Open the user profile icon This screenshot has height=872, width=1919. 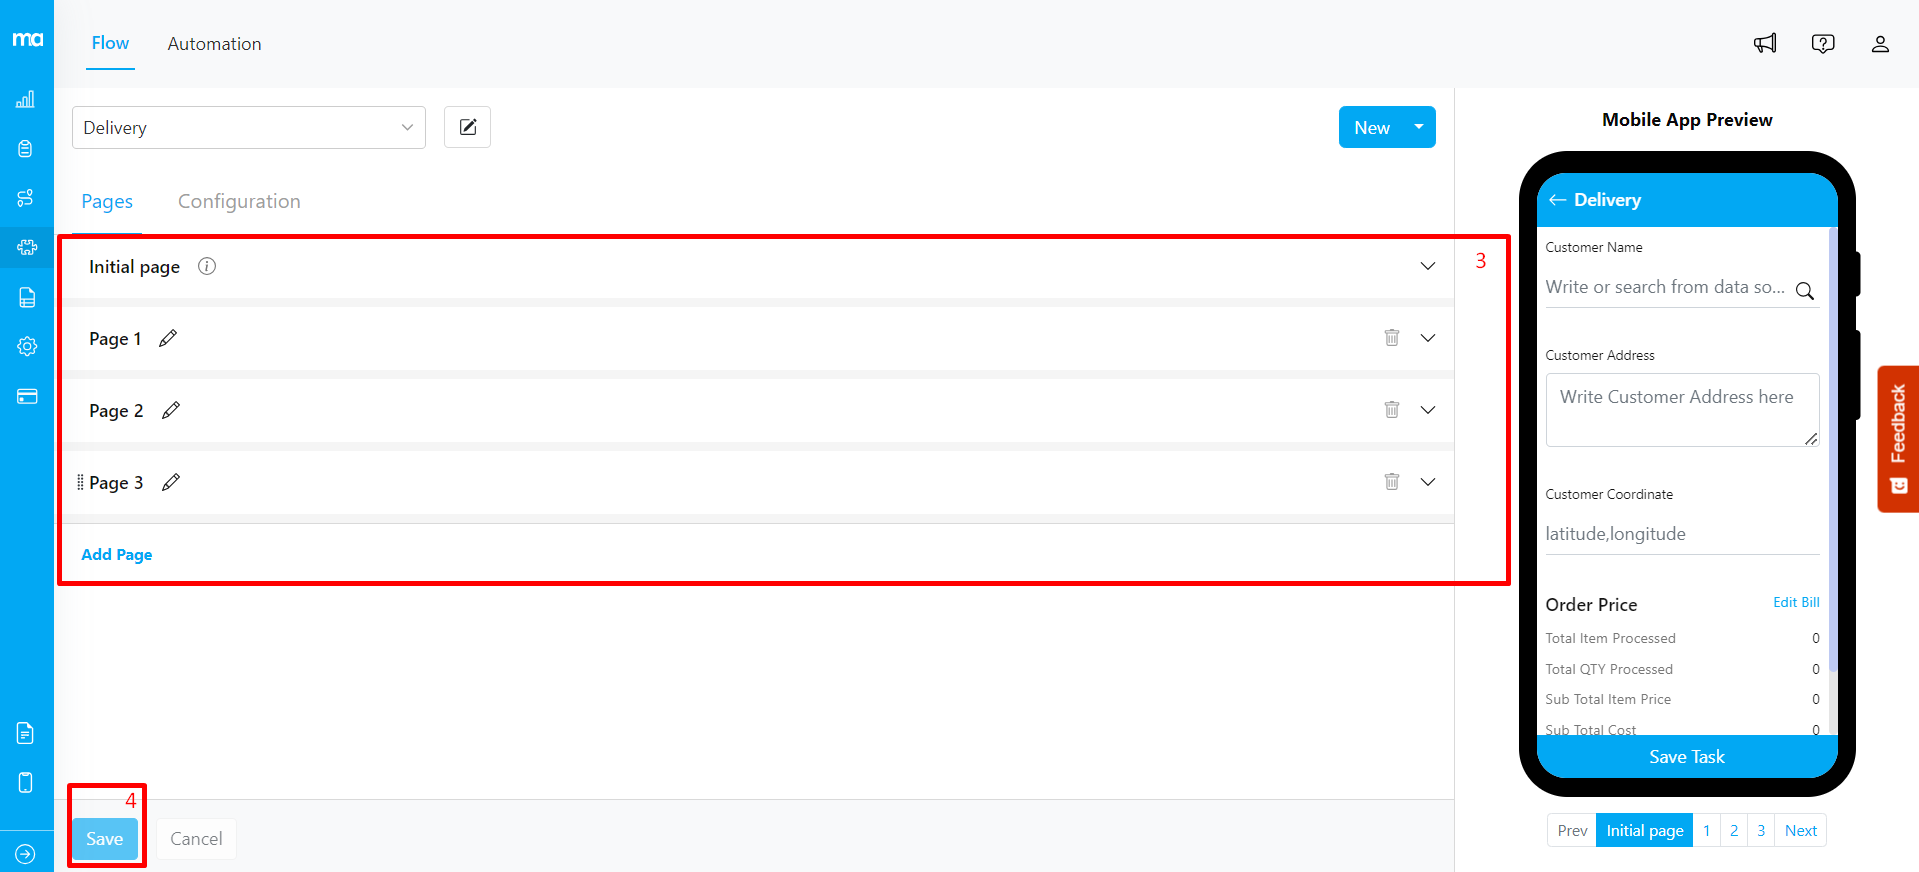tap(1880, 44)
